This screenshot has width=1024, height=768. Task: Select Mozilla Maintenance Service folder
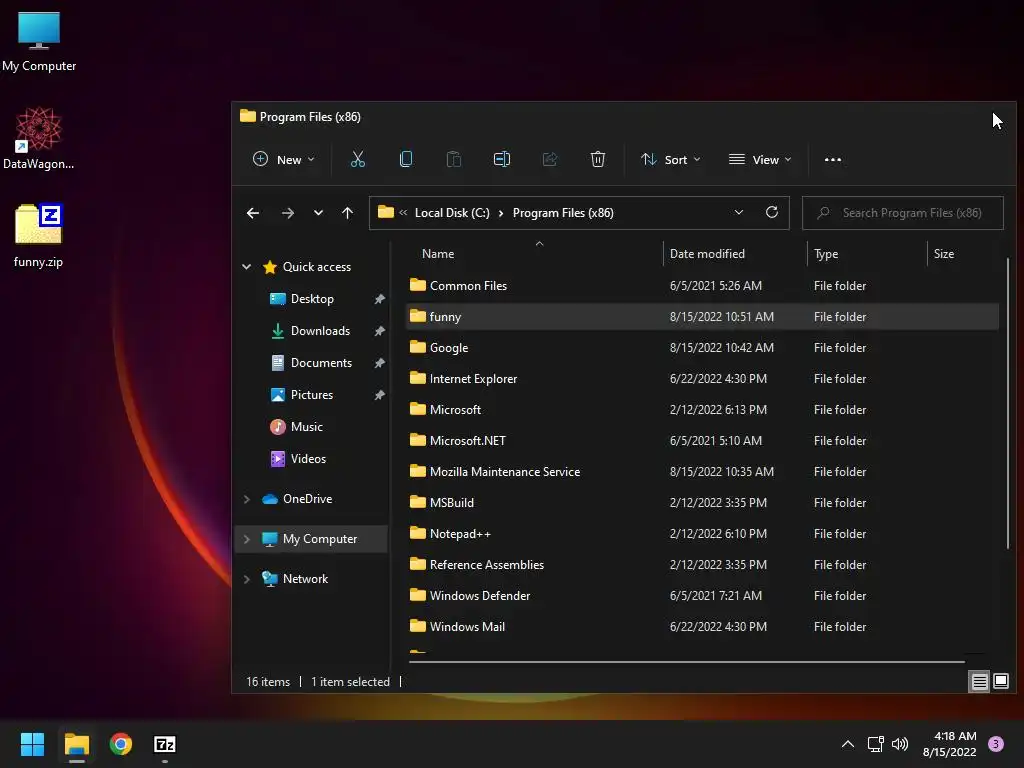[702, 472]
